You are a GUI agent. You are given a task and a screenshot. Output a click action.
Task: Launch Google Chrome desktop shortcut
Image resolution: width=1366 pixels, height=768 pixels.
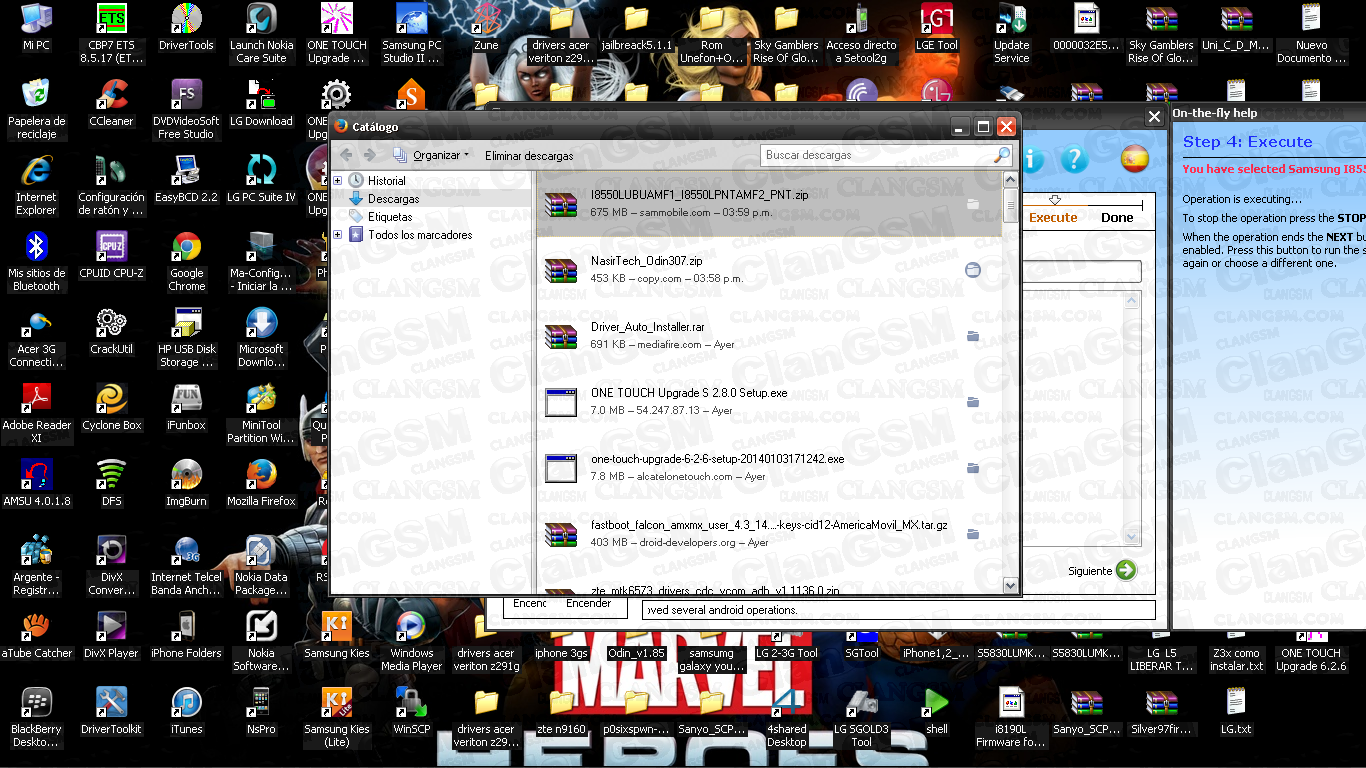click(x=186, y=262)
